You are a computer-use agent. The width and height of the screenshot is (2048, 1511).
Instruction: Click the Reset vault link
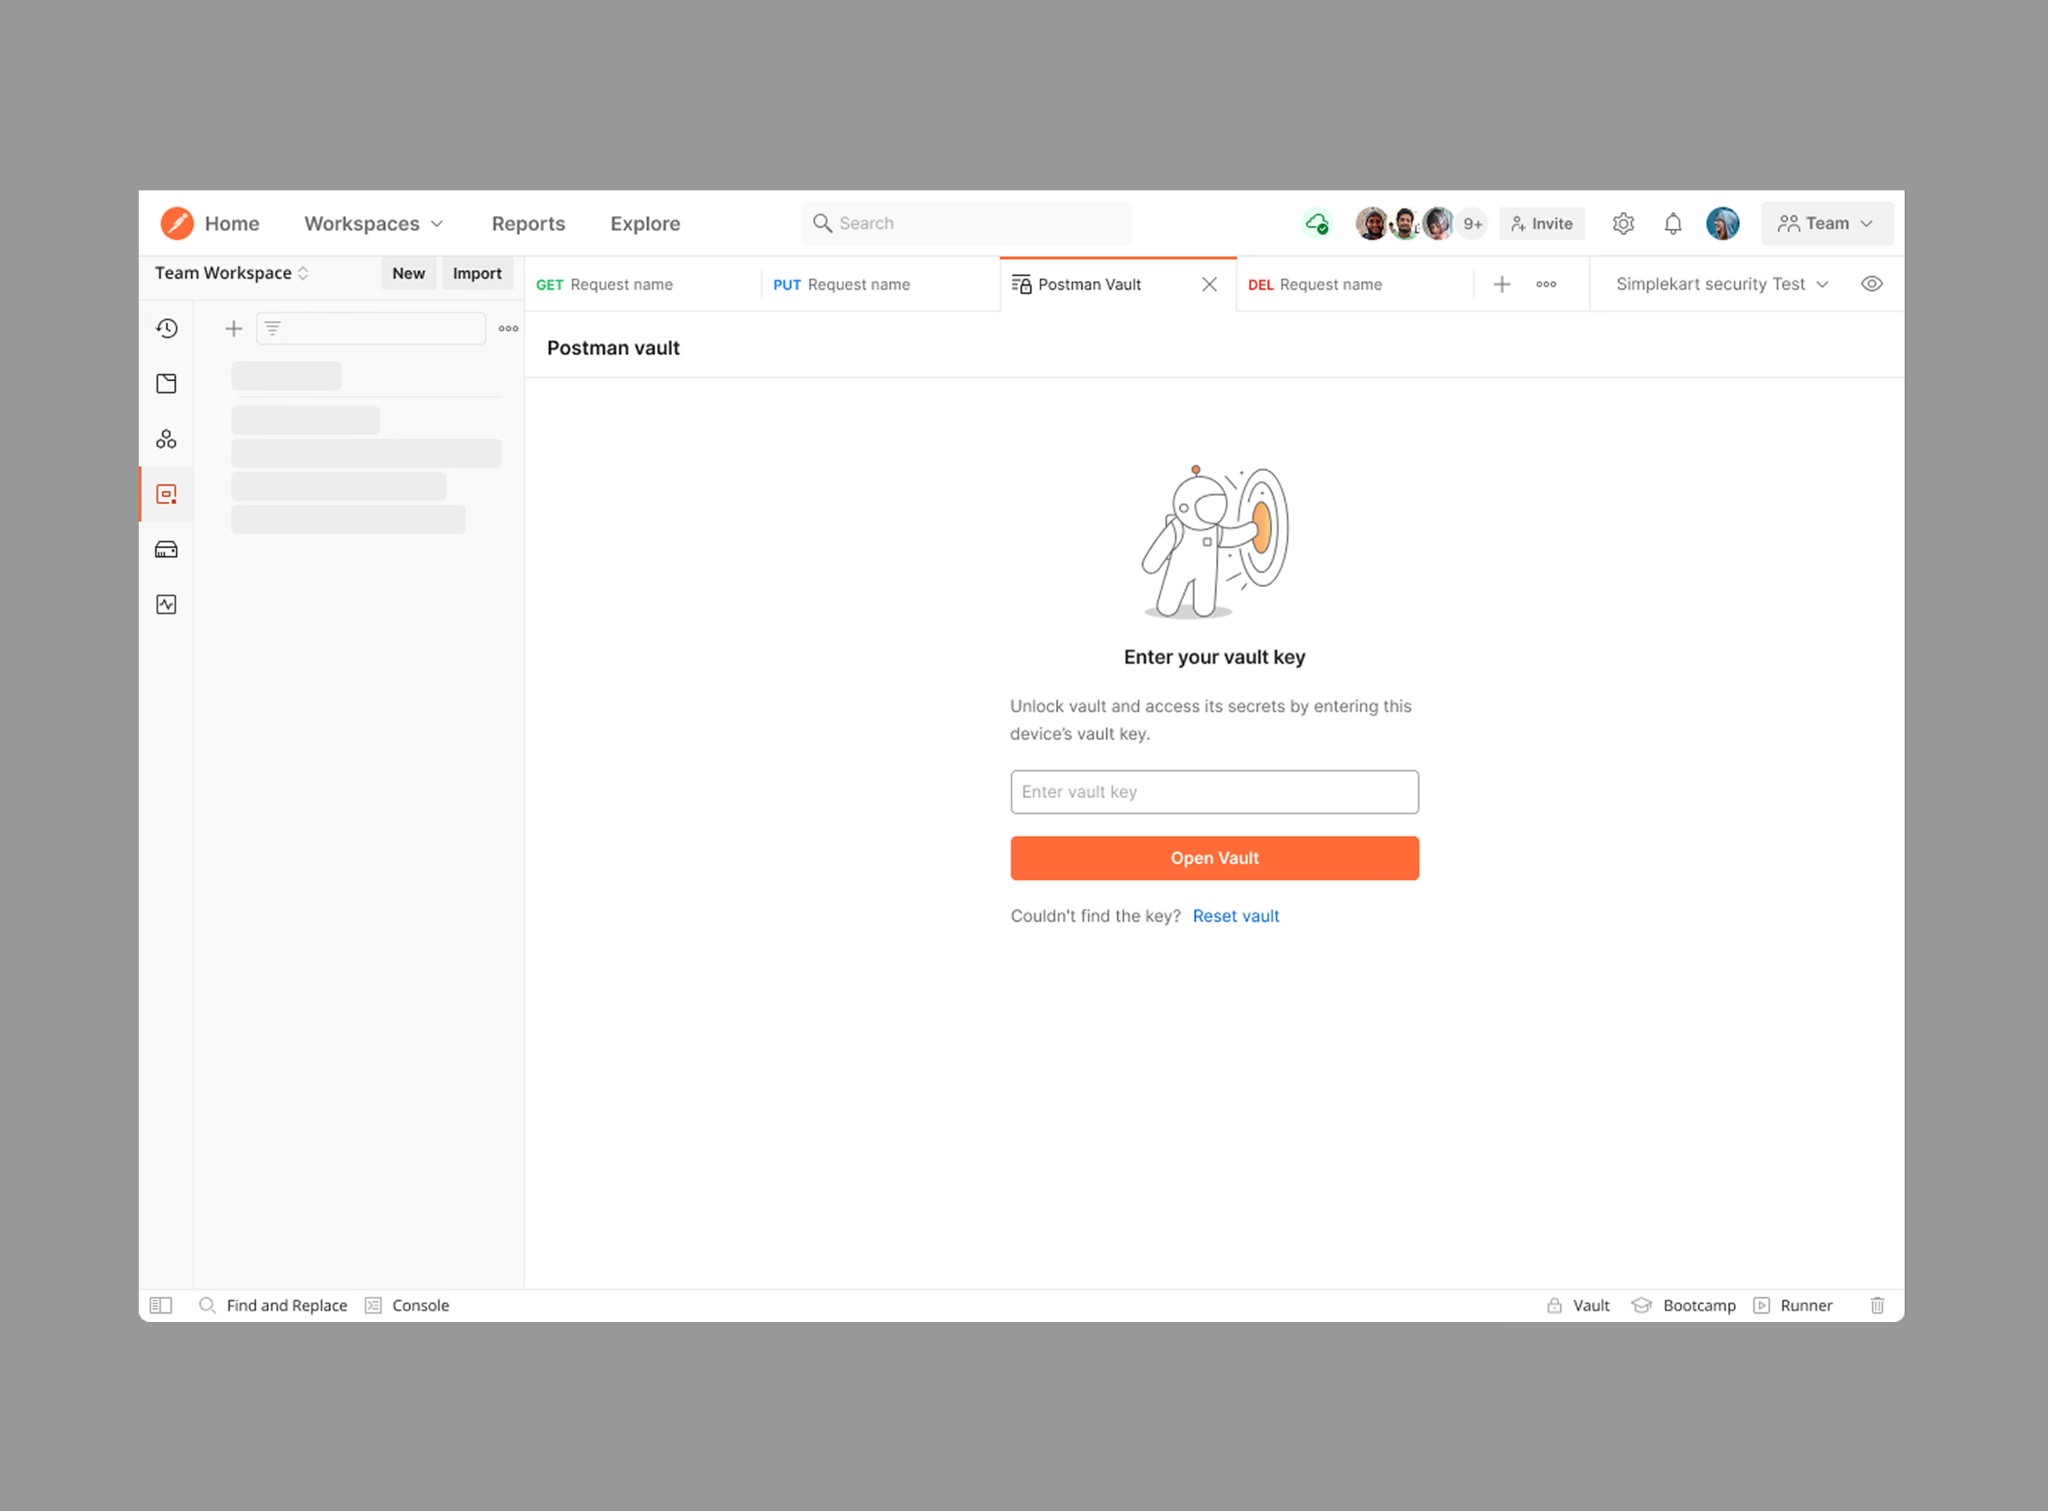pyautogui.click(x=1235, y=915)
